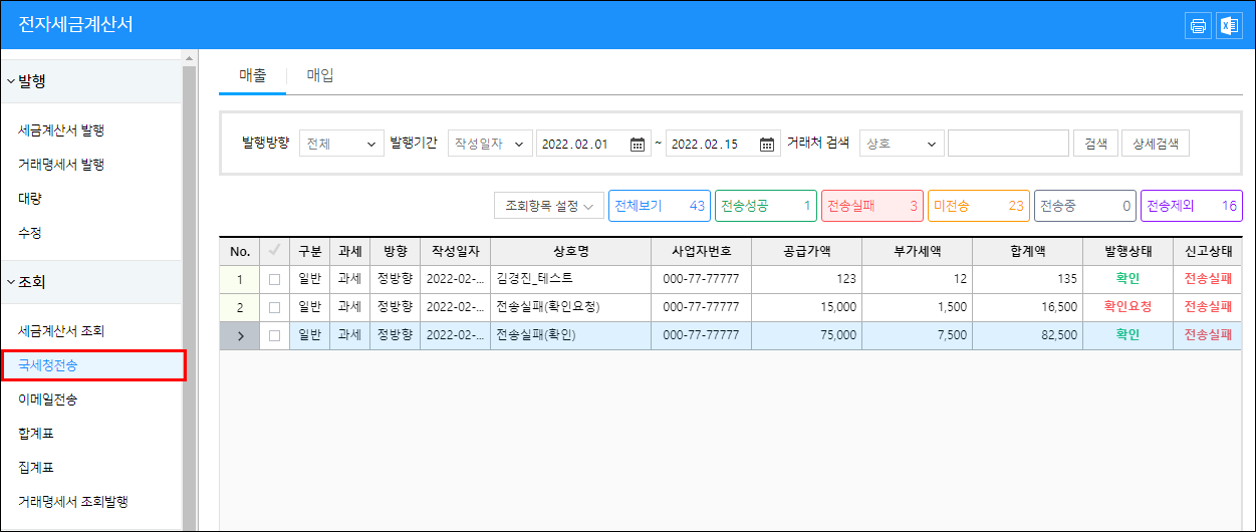
Task: Check the checkbox for row 1
Action: pyautogui.click(x=274, y=279)
